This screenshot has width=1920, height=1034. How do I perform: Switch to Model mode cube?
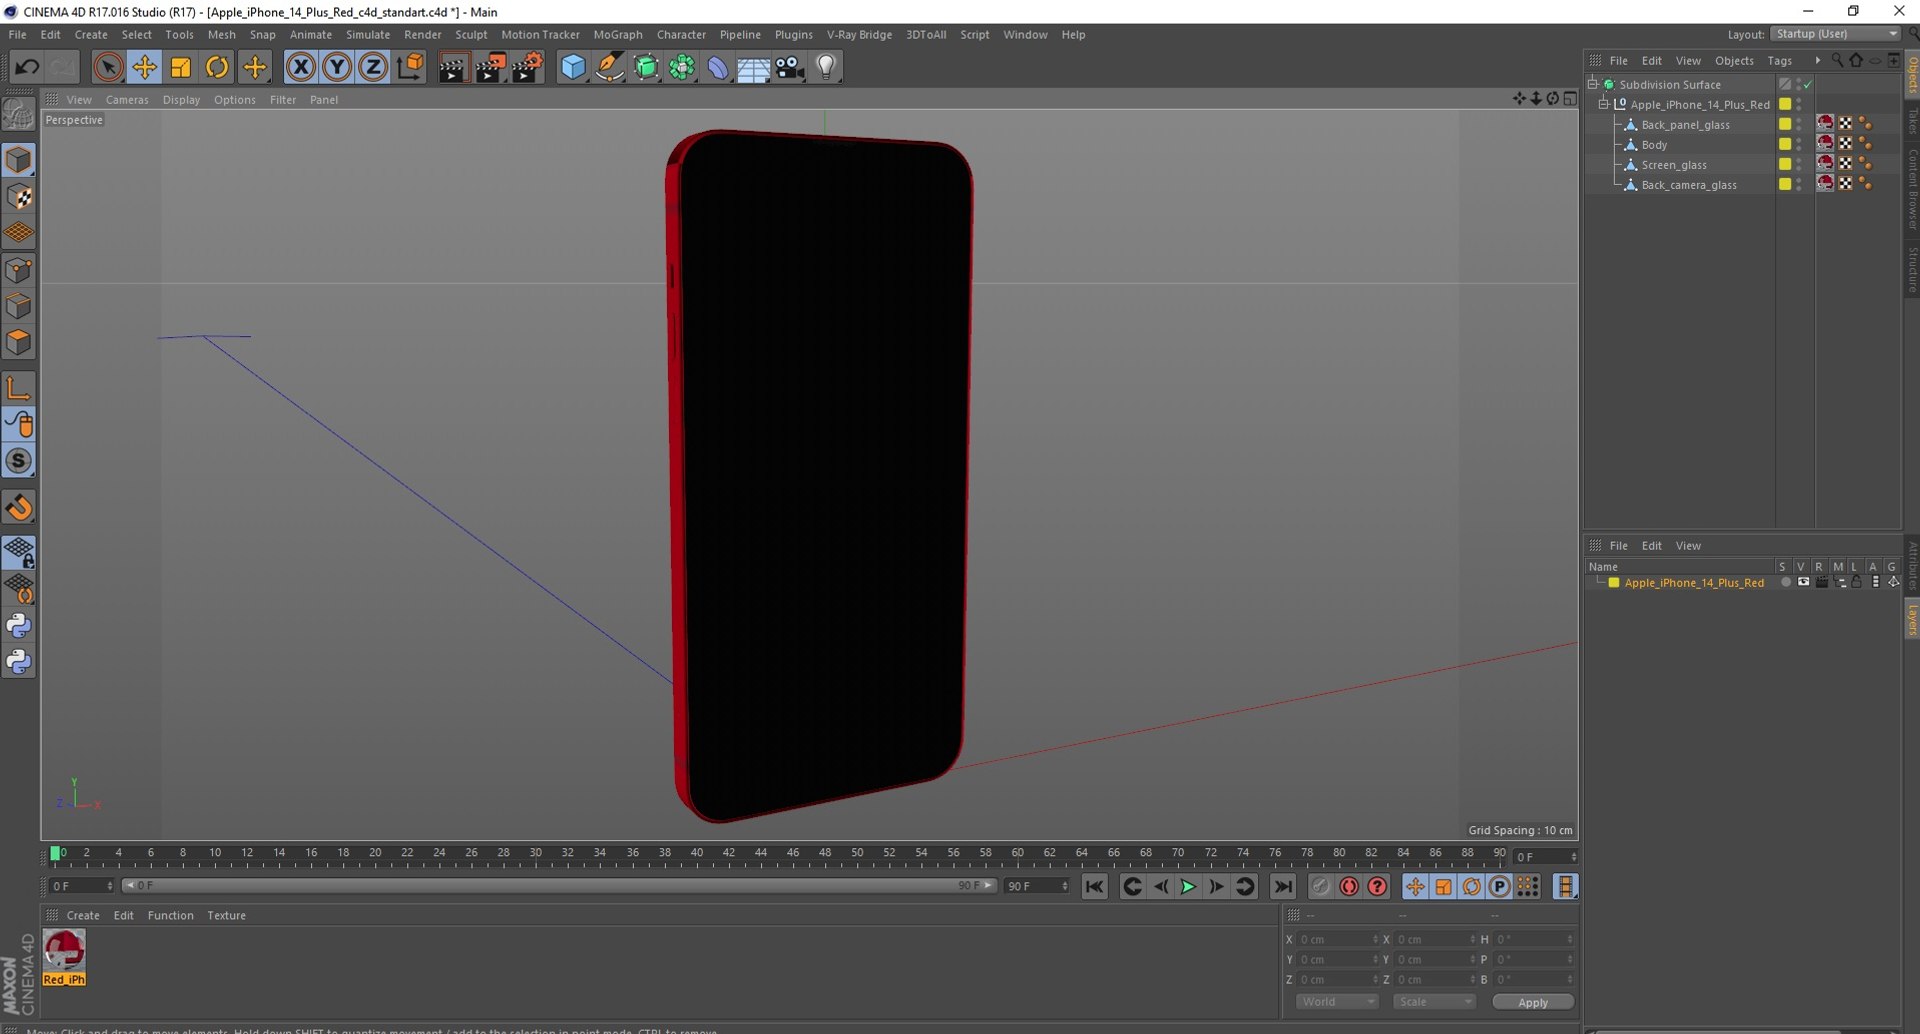click(19, 160)
